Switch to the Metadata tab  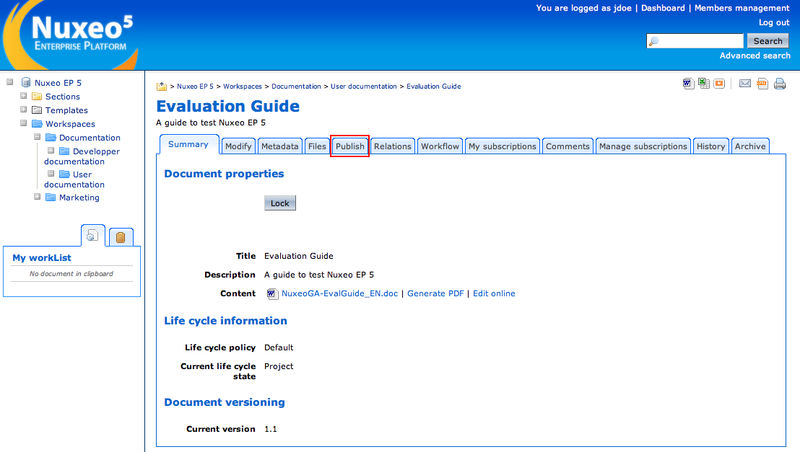(x=280, y=146)
